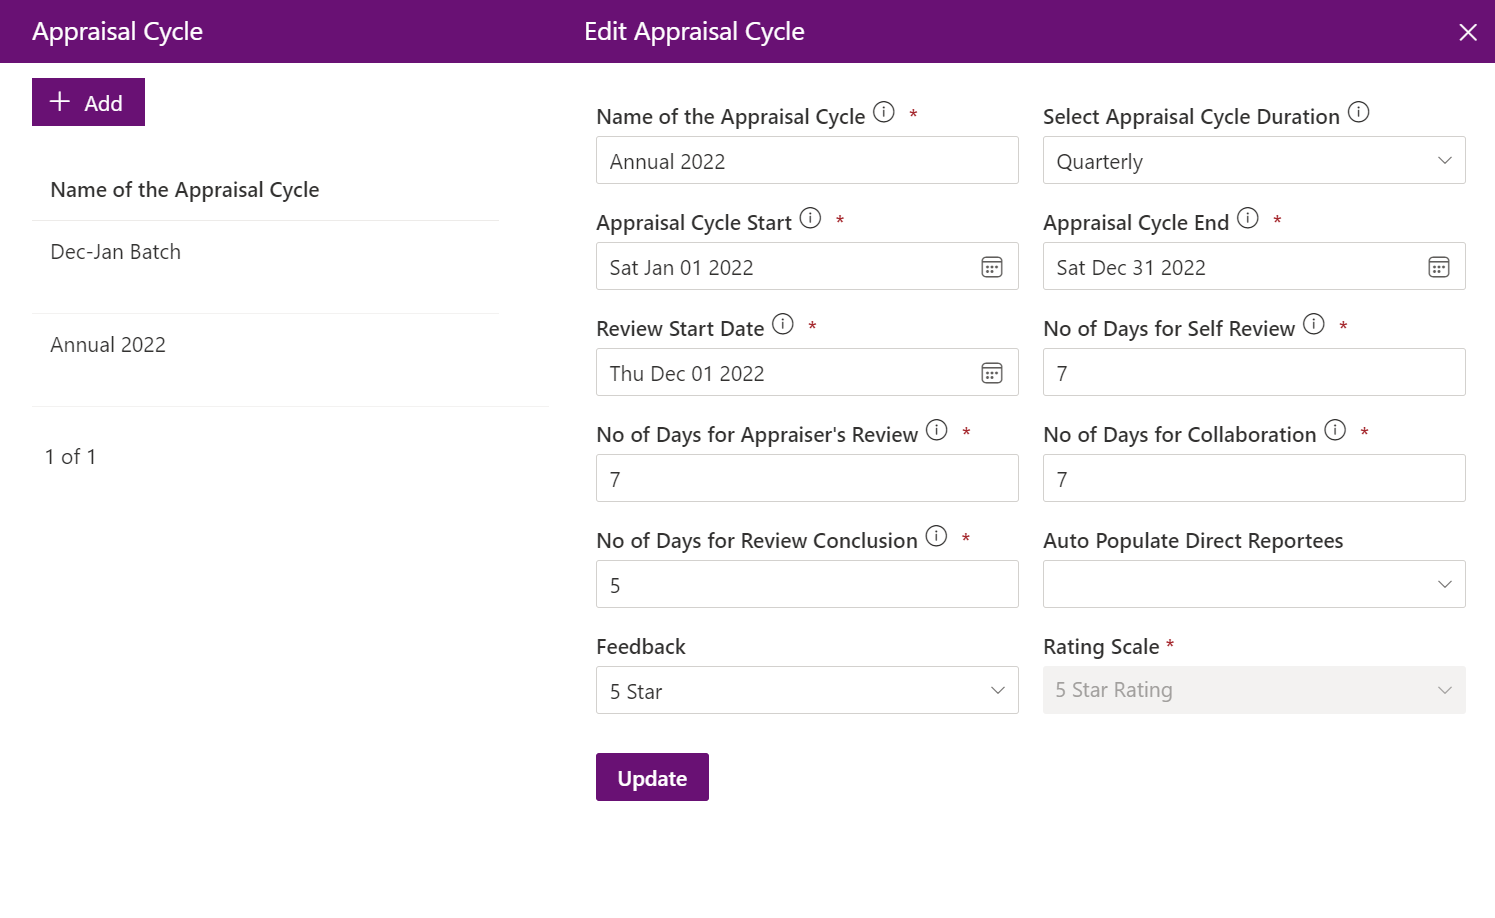This screenshot has width=1495, height=918.
Task: Click info icon beside No of Days for Review Conclusion
Action: pos(936,536)
